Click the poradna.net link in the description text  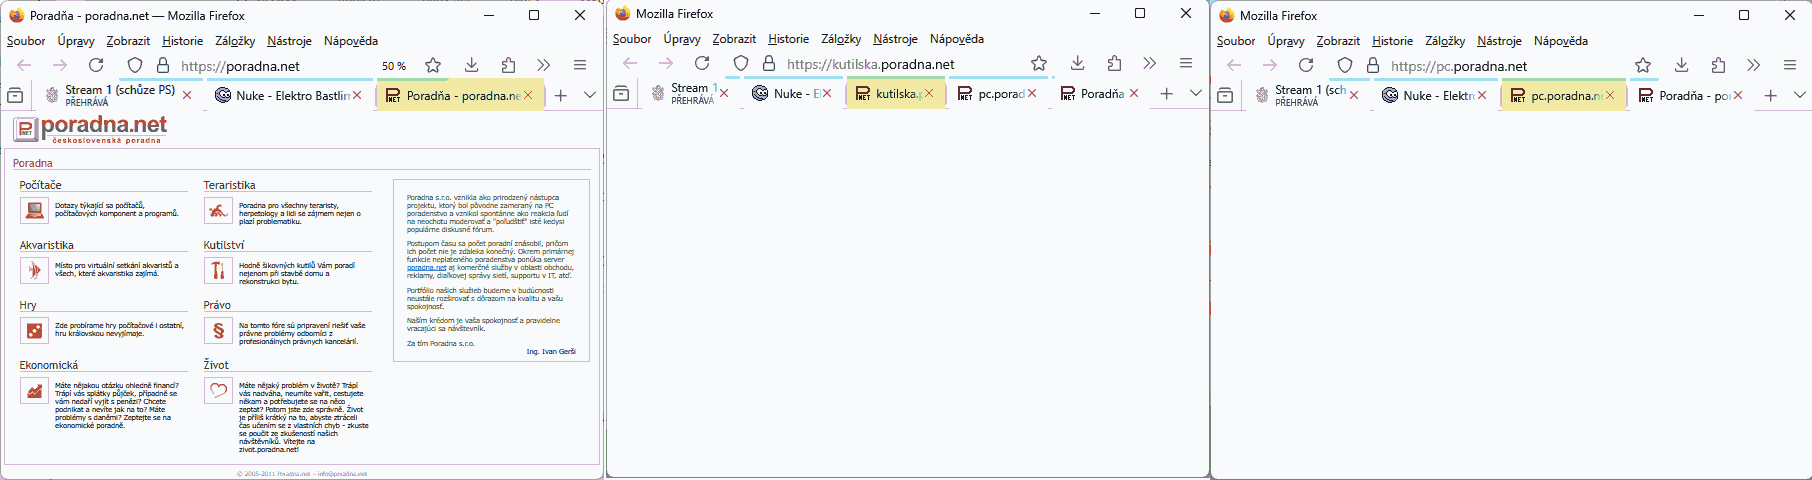point(426,268)
